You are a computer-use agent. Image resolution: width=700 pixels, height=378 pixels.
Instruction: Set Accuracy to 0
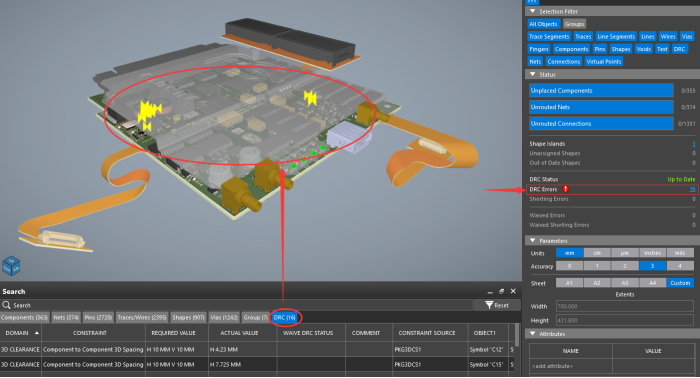pyautogui.click(x=569, y=266)
